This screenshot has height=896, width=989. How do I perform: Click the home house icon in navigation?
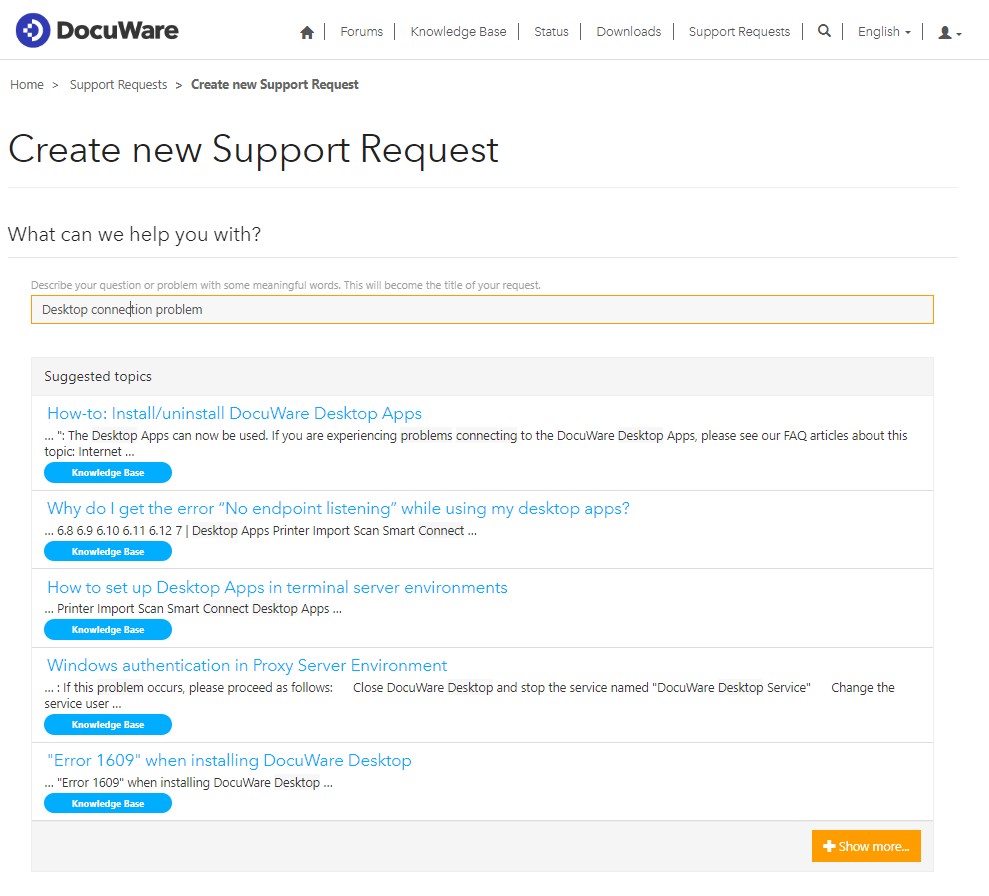(307, 31)
